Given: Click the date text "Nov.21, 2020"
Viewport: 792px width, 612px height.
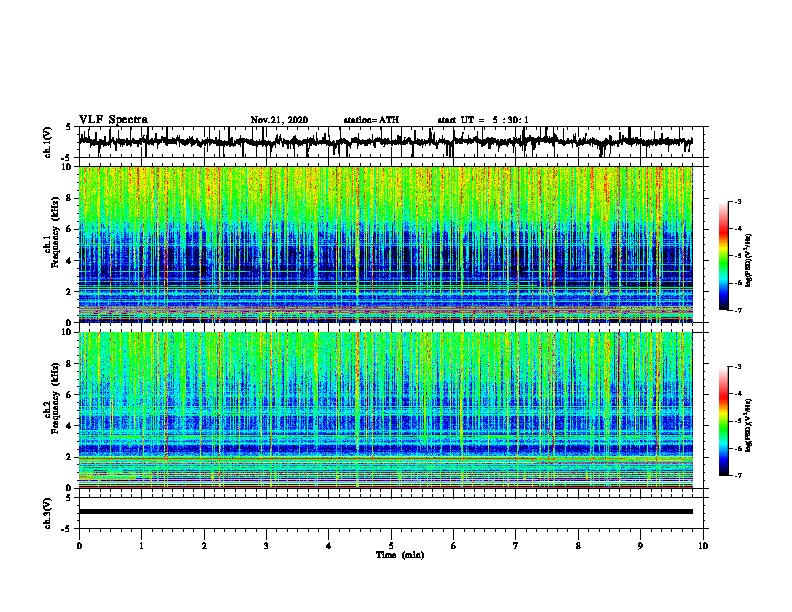Looking at the screenshot, I should 279,120.
